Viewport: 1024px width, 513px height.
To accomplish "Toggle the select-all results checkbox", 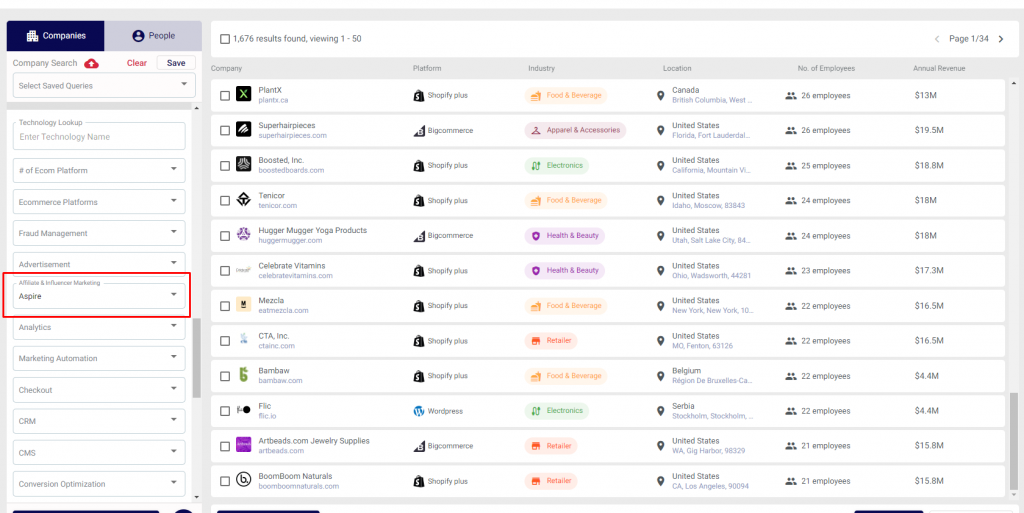I will [x=225, y=39].
